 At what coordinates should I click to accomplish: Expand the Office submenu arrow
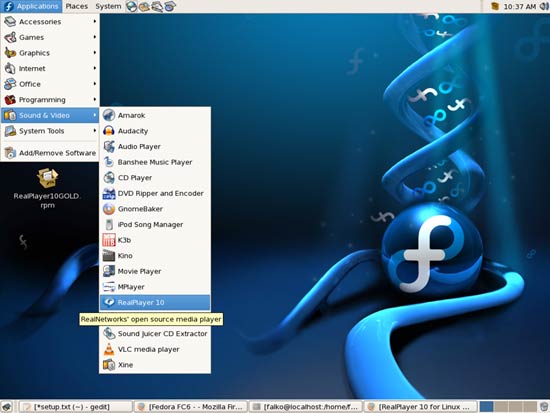[x=95, y=84]
